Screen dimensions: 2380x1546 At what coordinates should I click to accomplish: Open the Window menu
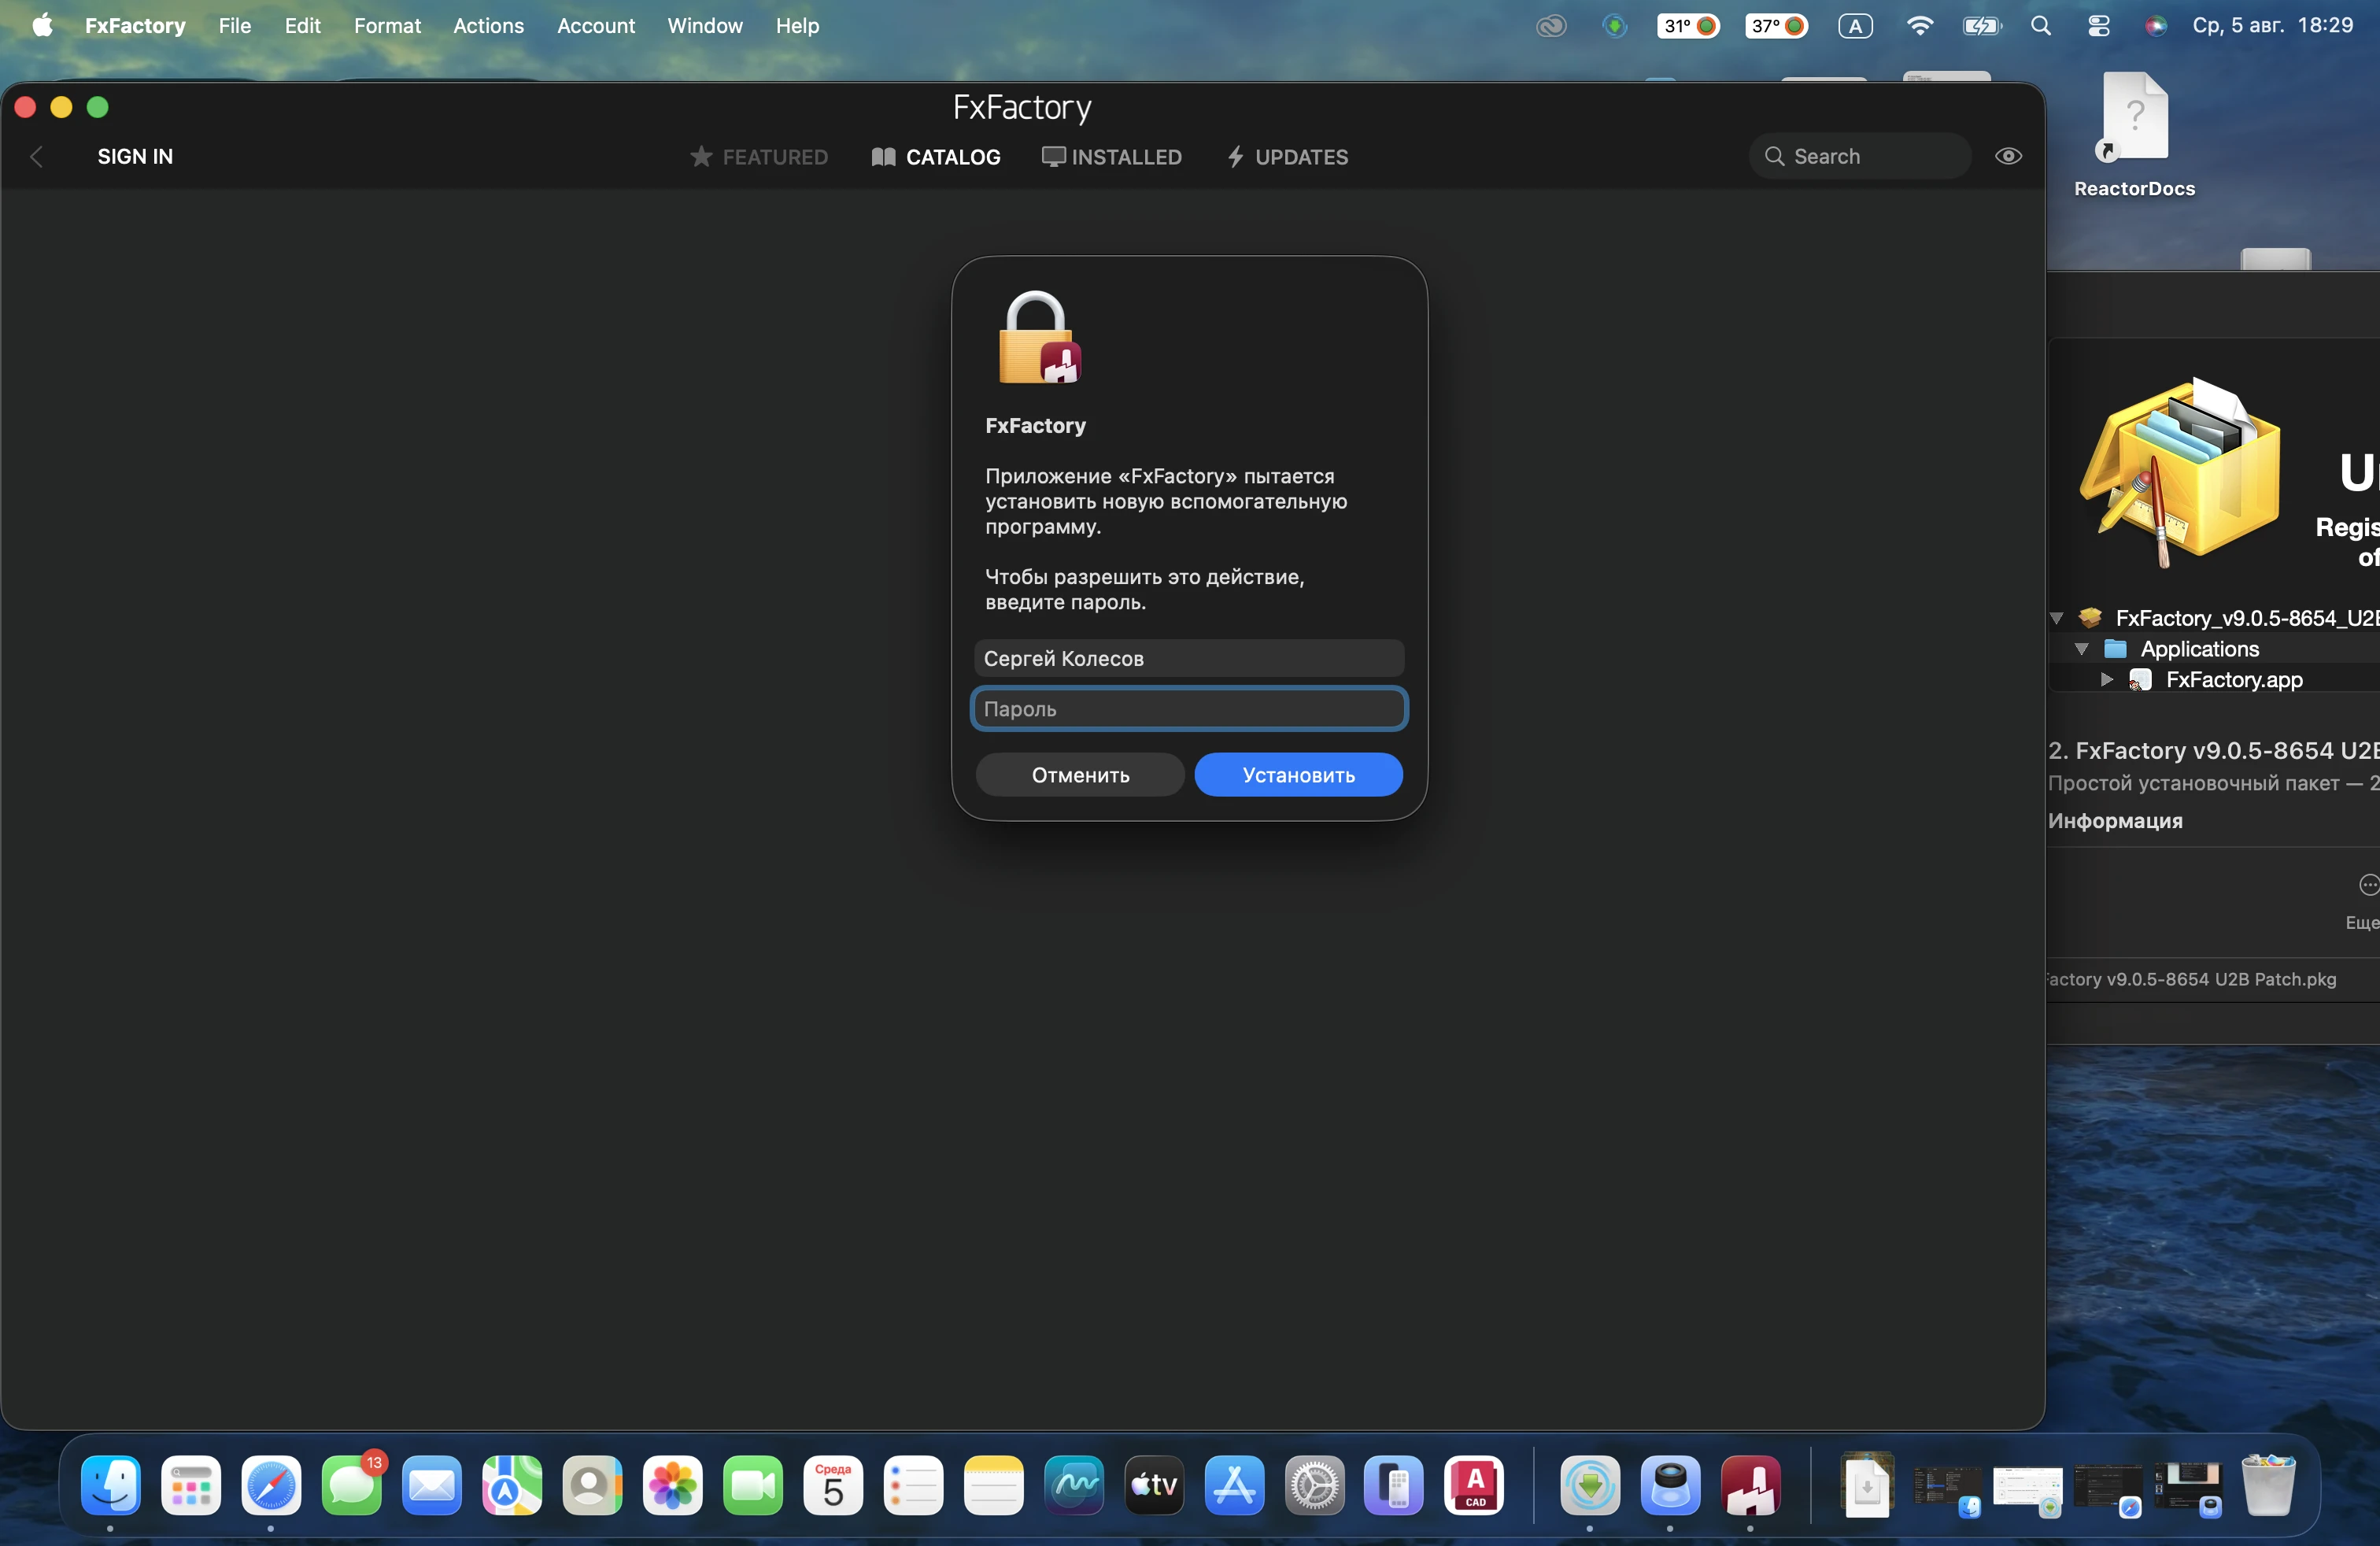pyautogui.click(x=705, y=26)
